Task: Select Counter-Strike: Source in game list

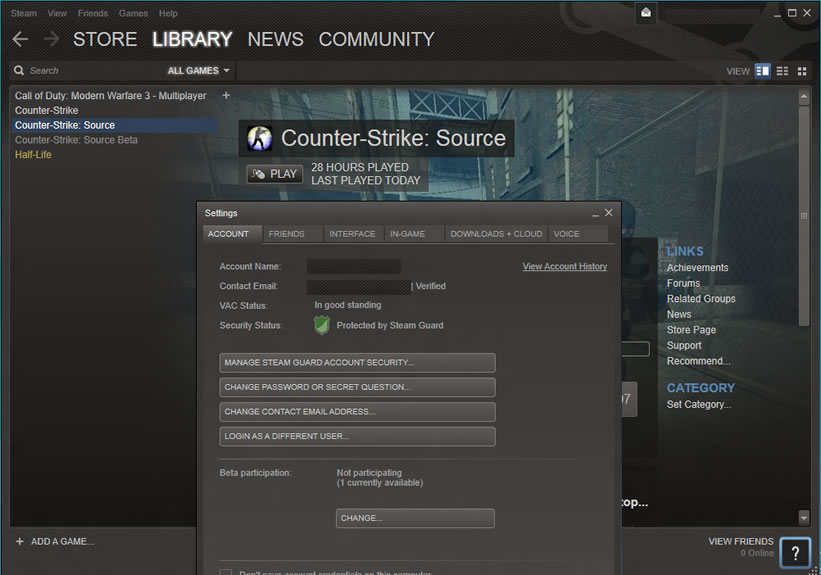Action: [x=114, y=125]
